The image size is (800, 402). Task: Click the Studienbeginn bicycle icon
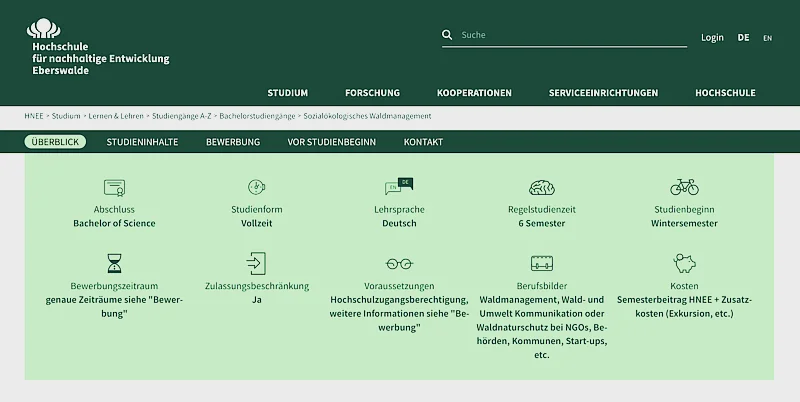click(684, 187)
